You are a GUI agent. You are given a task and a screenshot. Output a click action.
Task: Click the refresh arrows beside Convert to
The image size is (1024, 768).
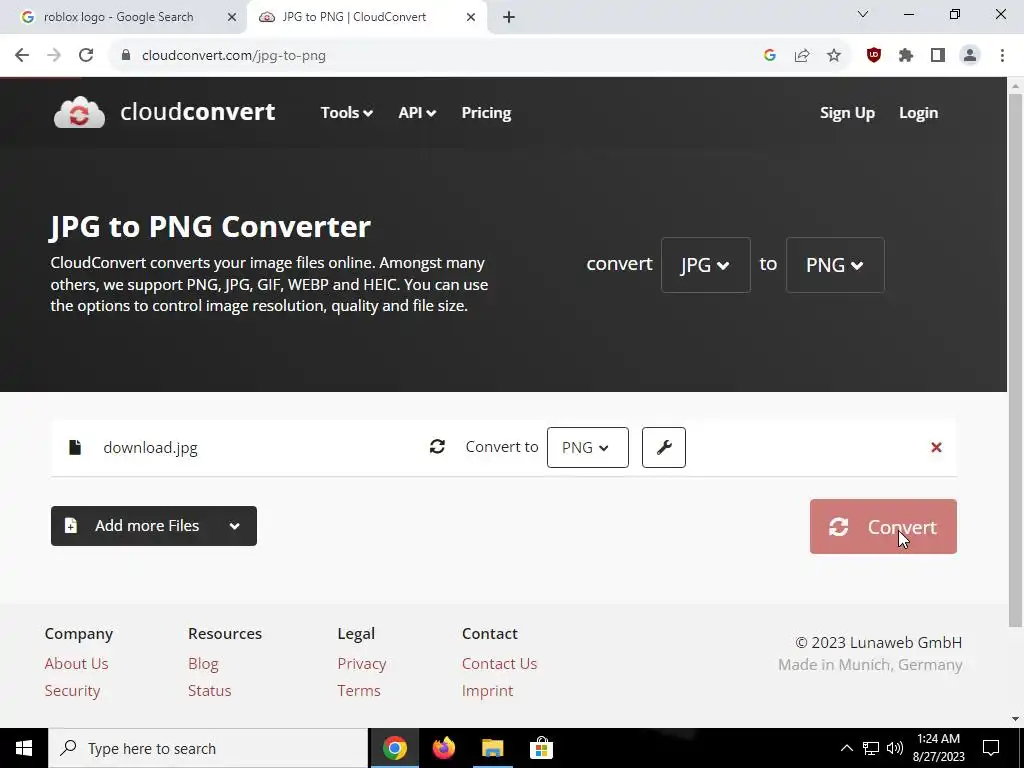point(438,447)
